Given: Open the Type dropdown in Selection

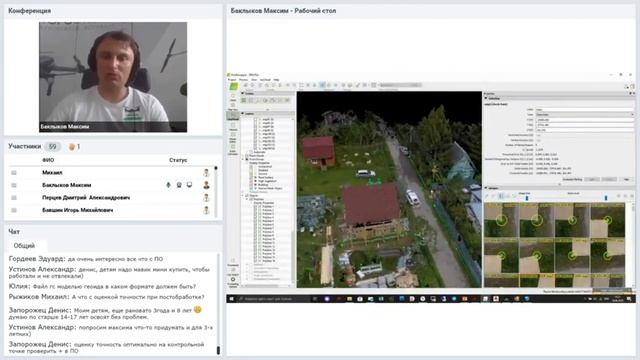Looking at the screenshot, I should point(584,115).
